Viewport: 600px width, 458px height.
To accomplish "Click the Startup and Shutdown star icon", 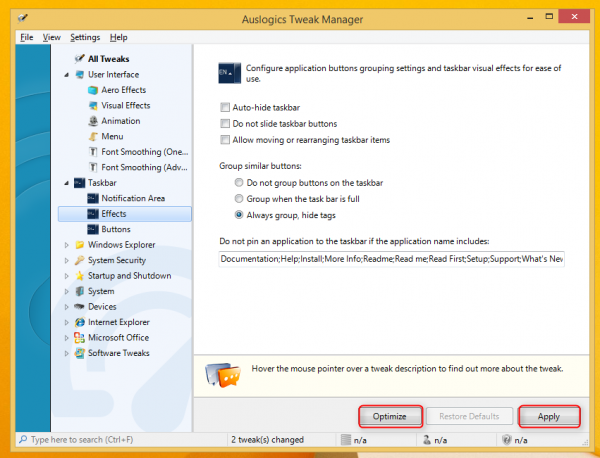I will point(80,275).
